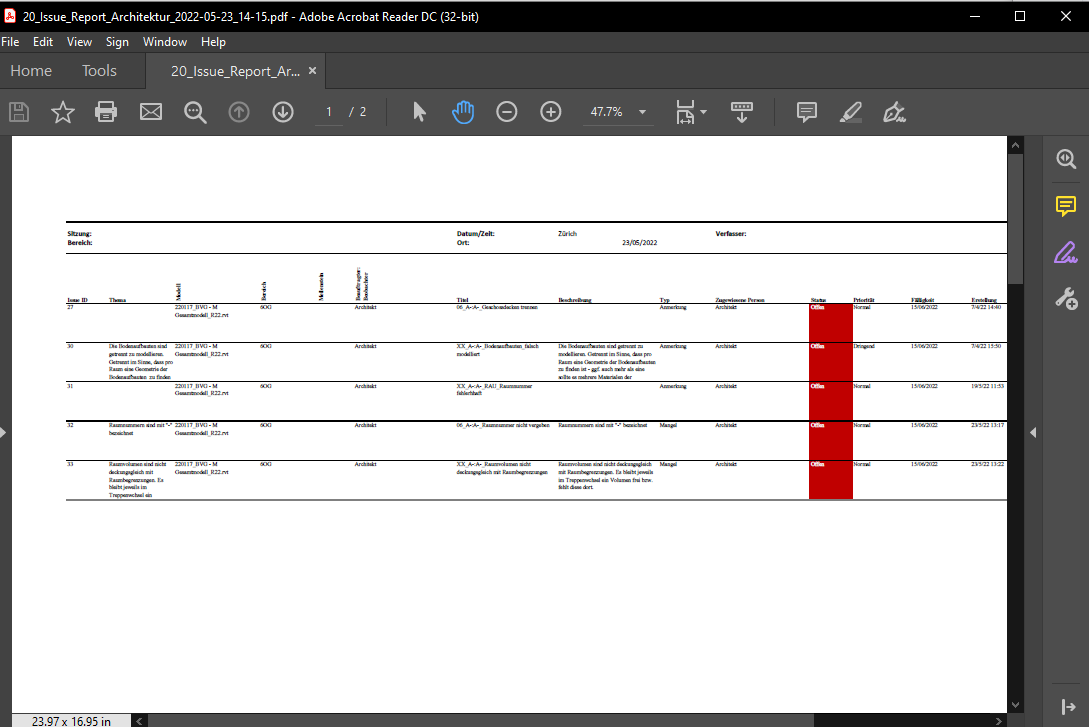Choose the Selection arrow tool
Viewport: 1089px width, 727px height.
(419, 112)
